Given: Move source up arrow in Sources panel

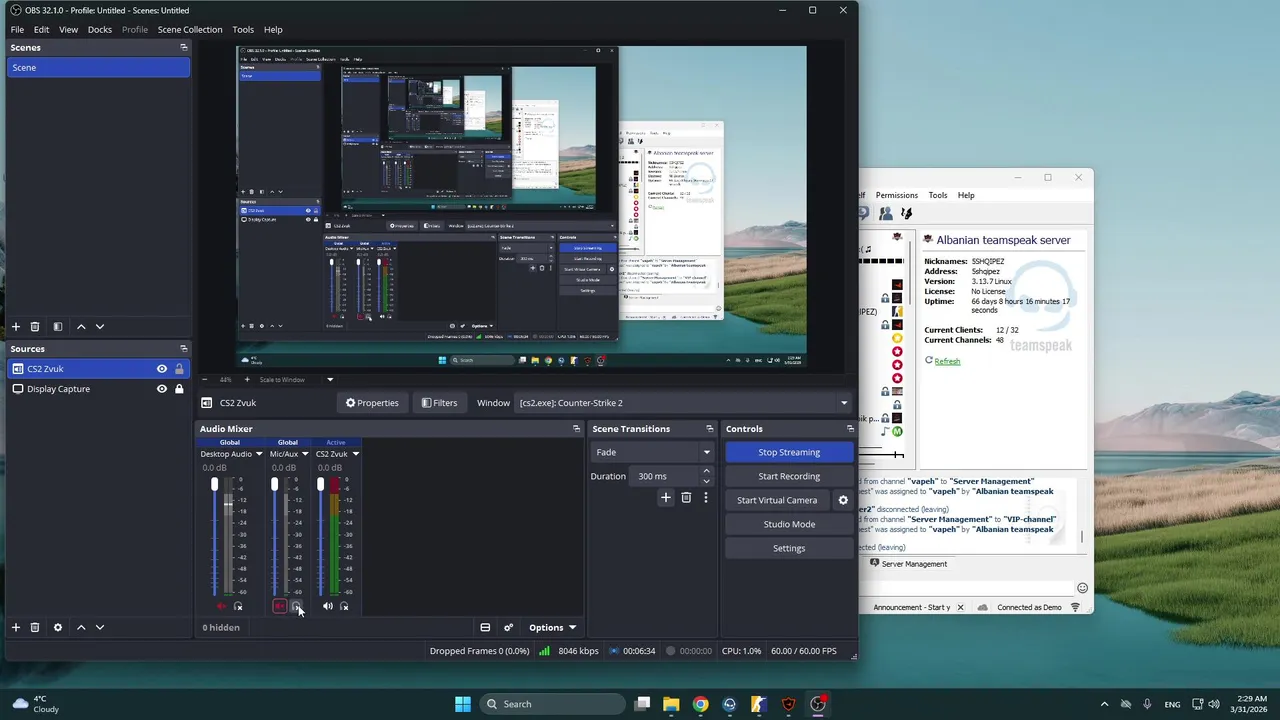Looking at the screenshot, I should (81, 627).
